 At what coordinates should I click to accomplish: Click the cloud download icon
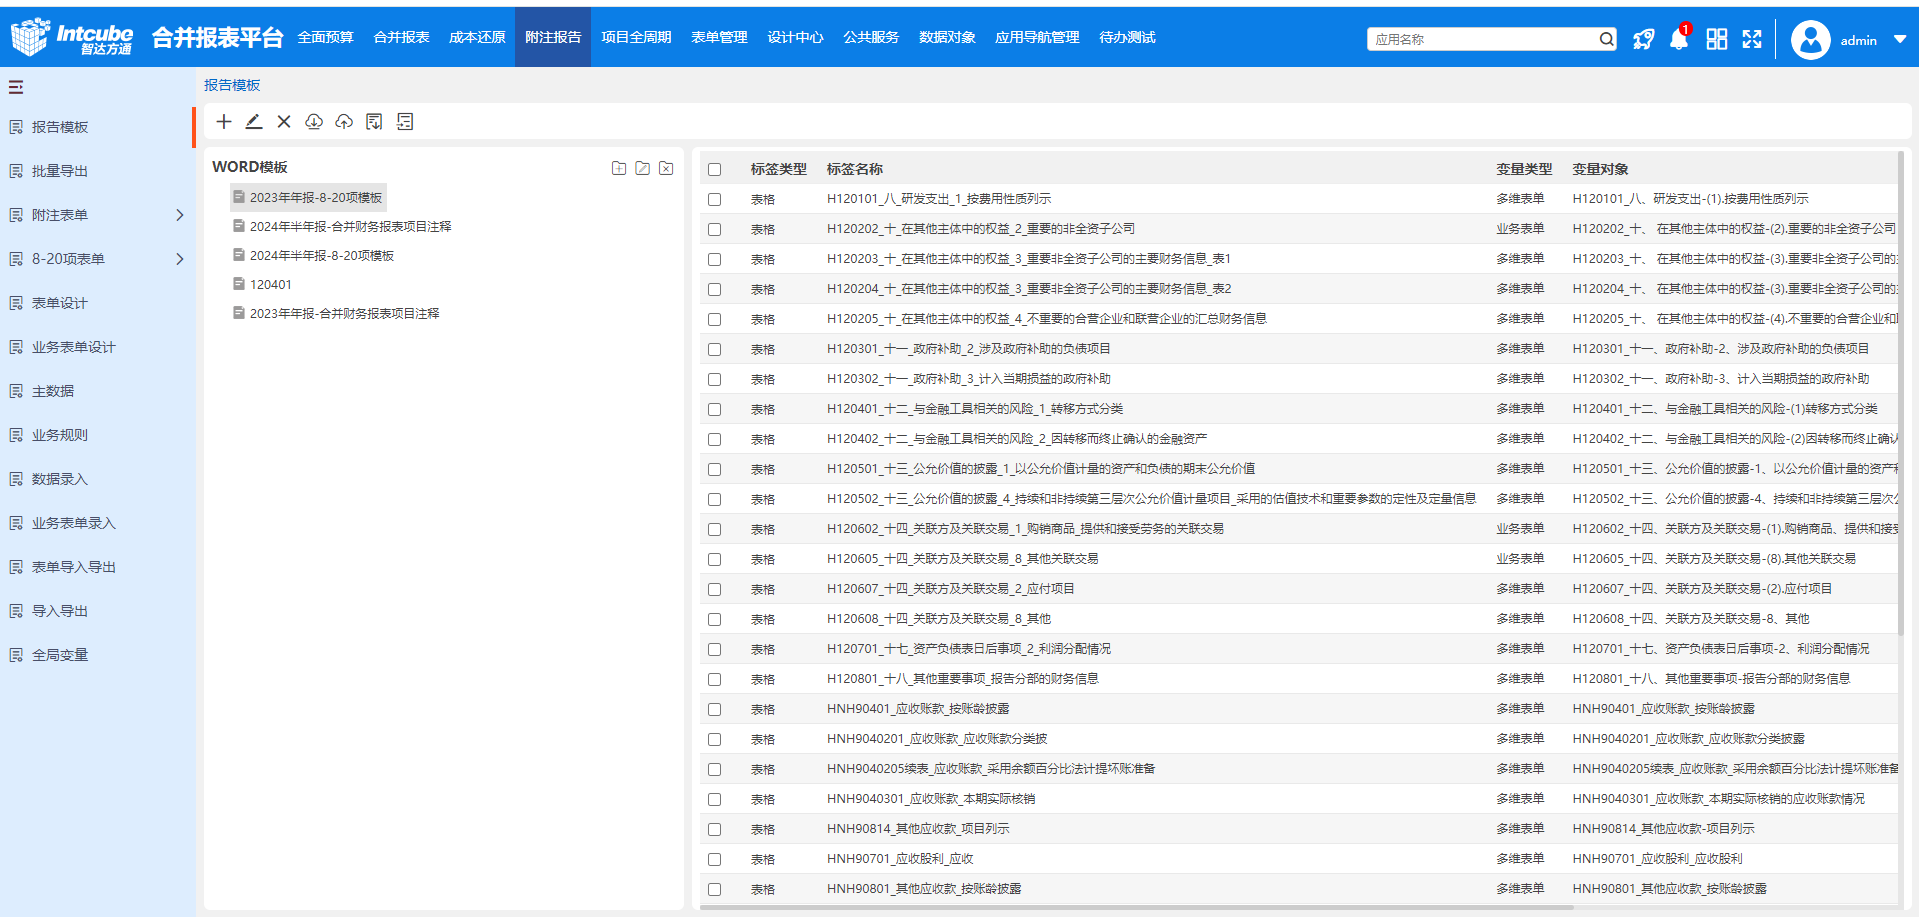tap(314, 122)
